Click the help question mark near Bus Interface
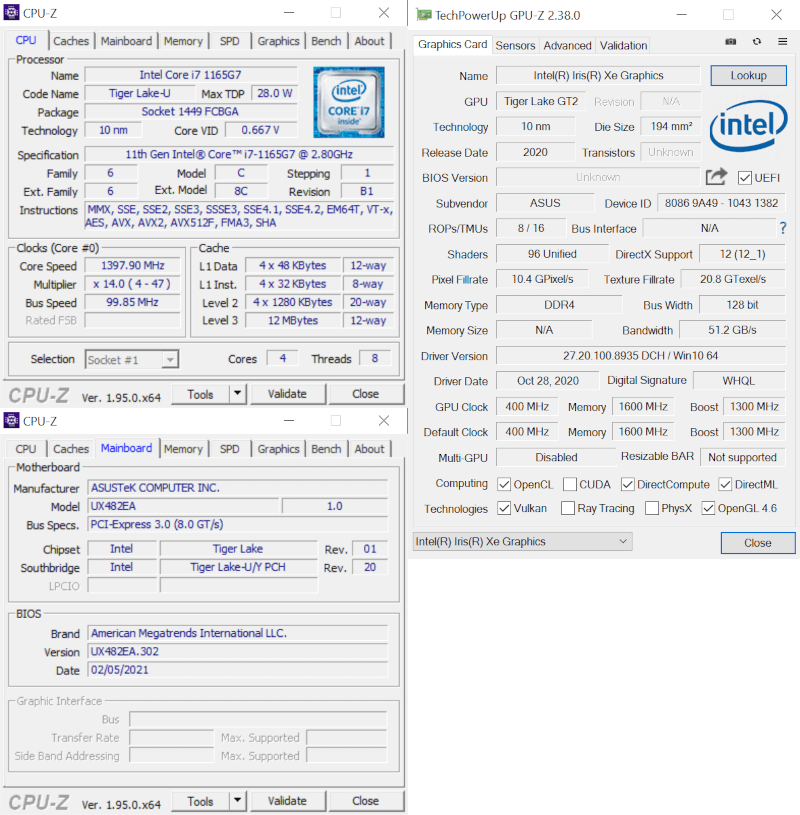This screenshot has height=815, width=800. tap(782, 228)
